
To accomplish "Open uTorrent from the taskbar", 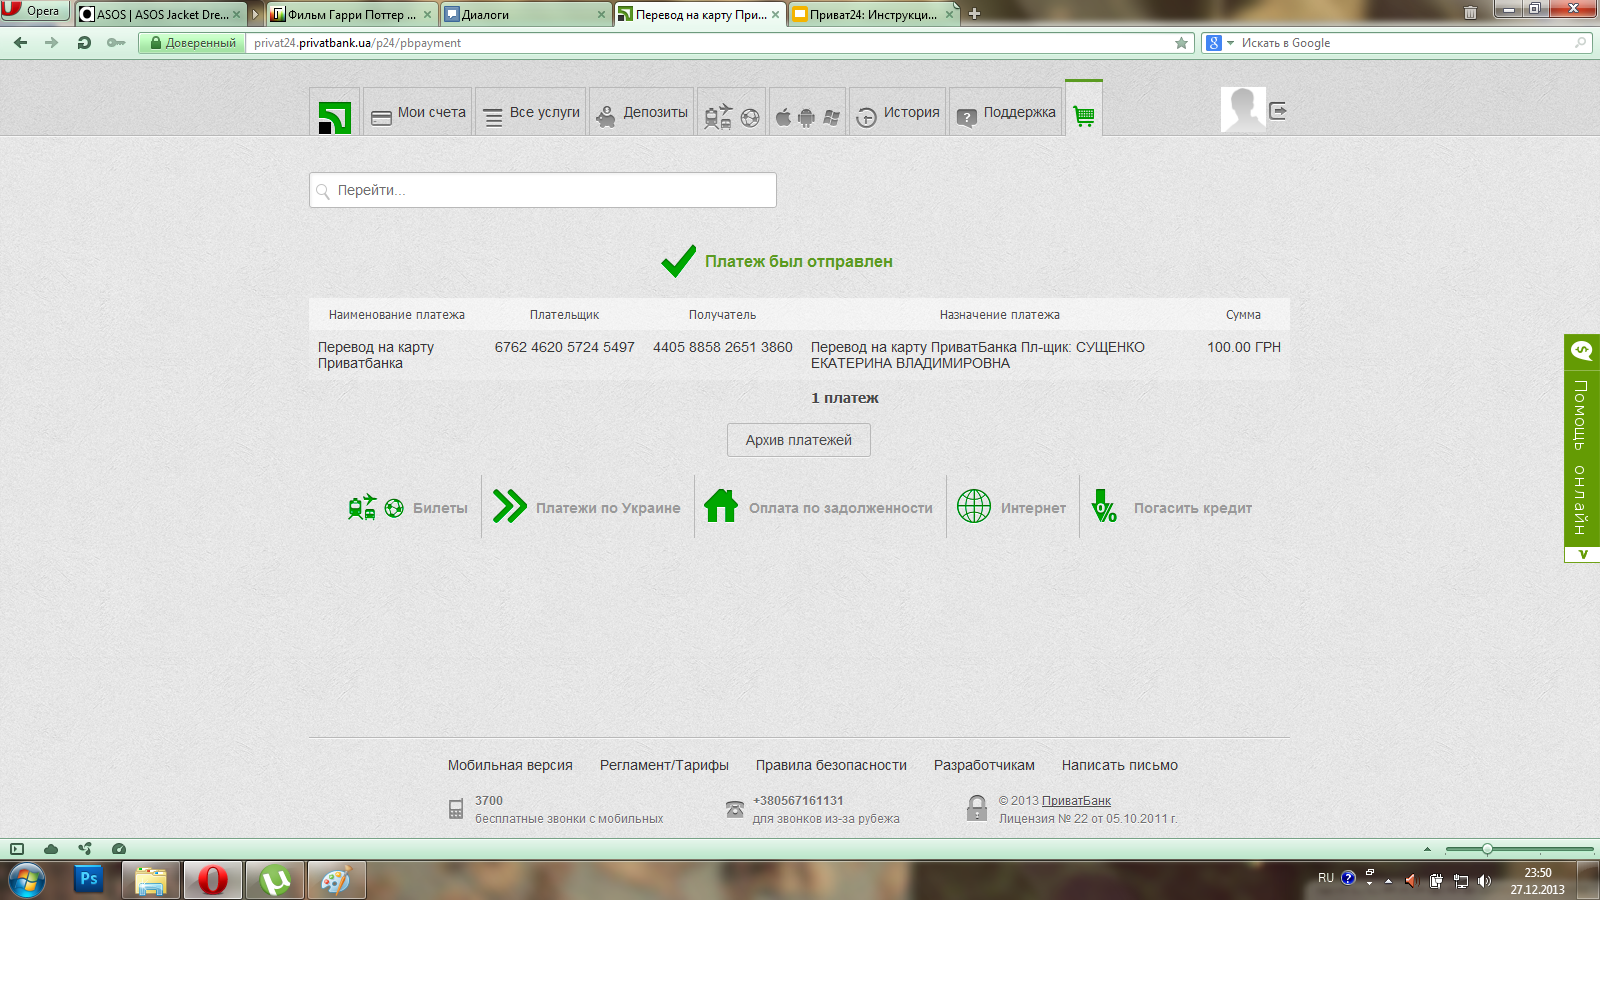I will coord(275,880).
